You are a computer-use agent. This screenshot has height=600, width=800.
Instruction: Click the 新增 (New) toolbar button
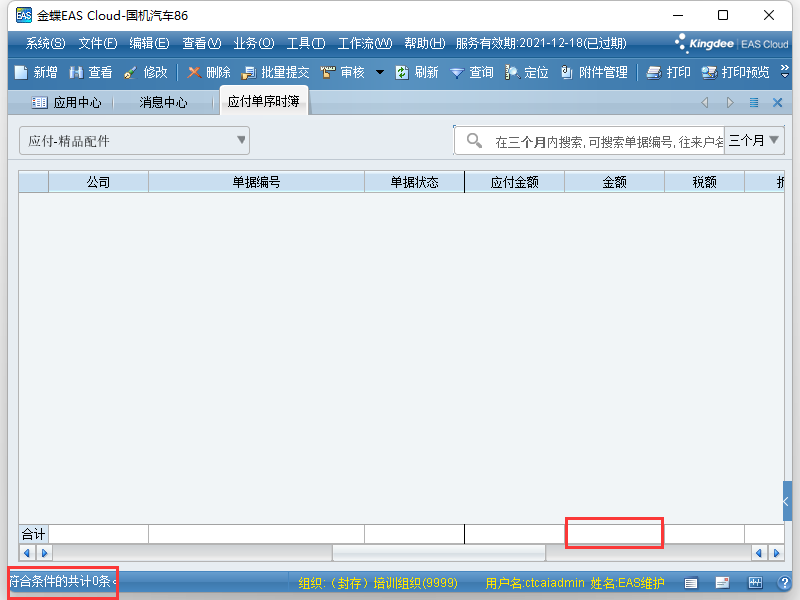35,73
